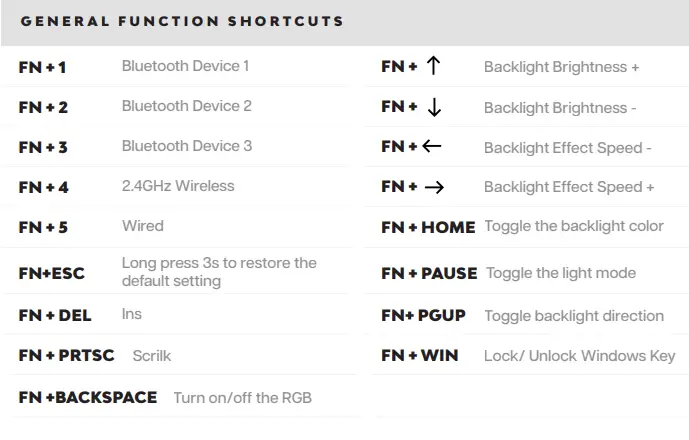The width and height of the screenshot is (689, 440).
Task: Click the right arrow icon next to FN
Action: coord(434,187)
